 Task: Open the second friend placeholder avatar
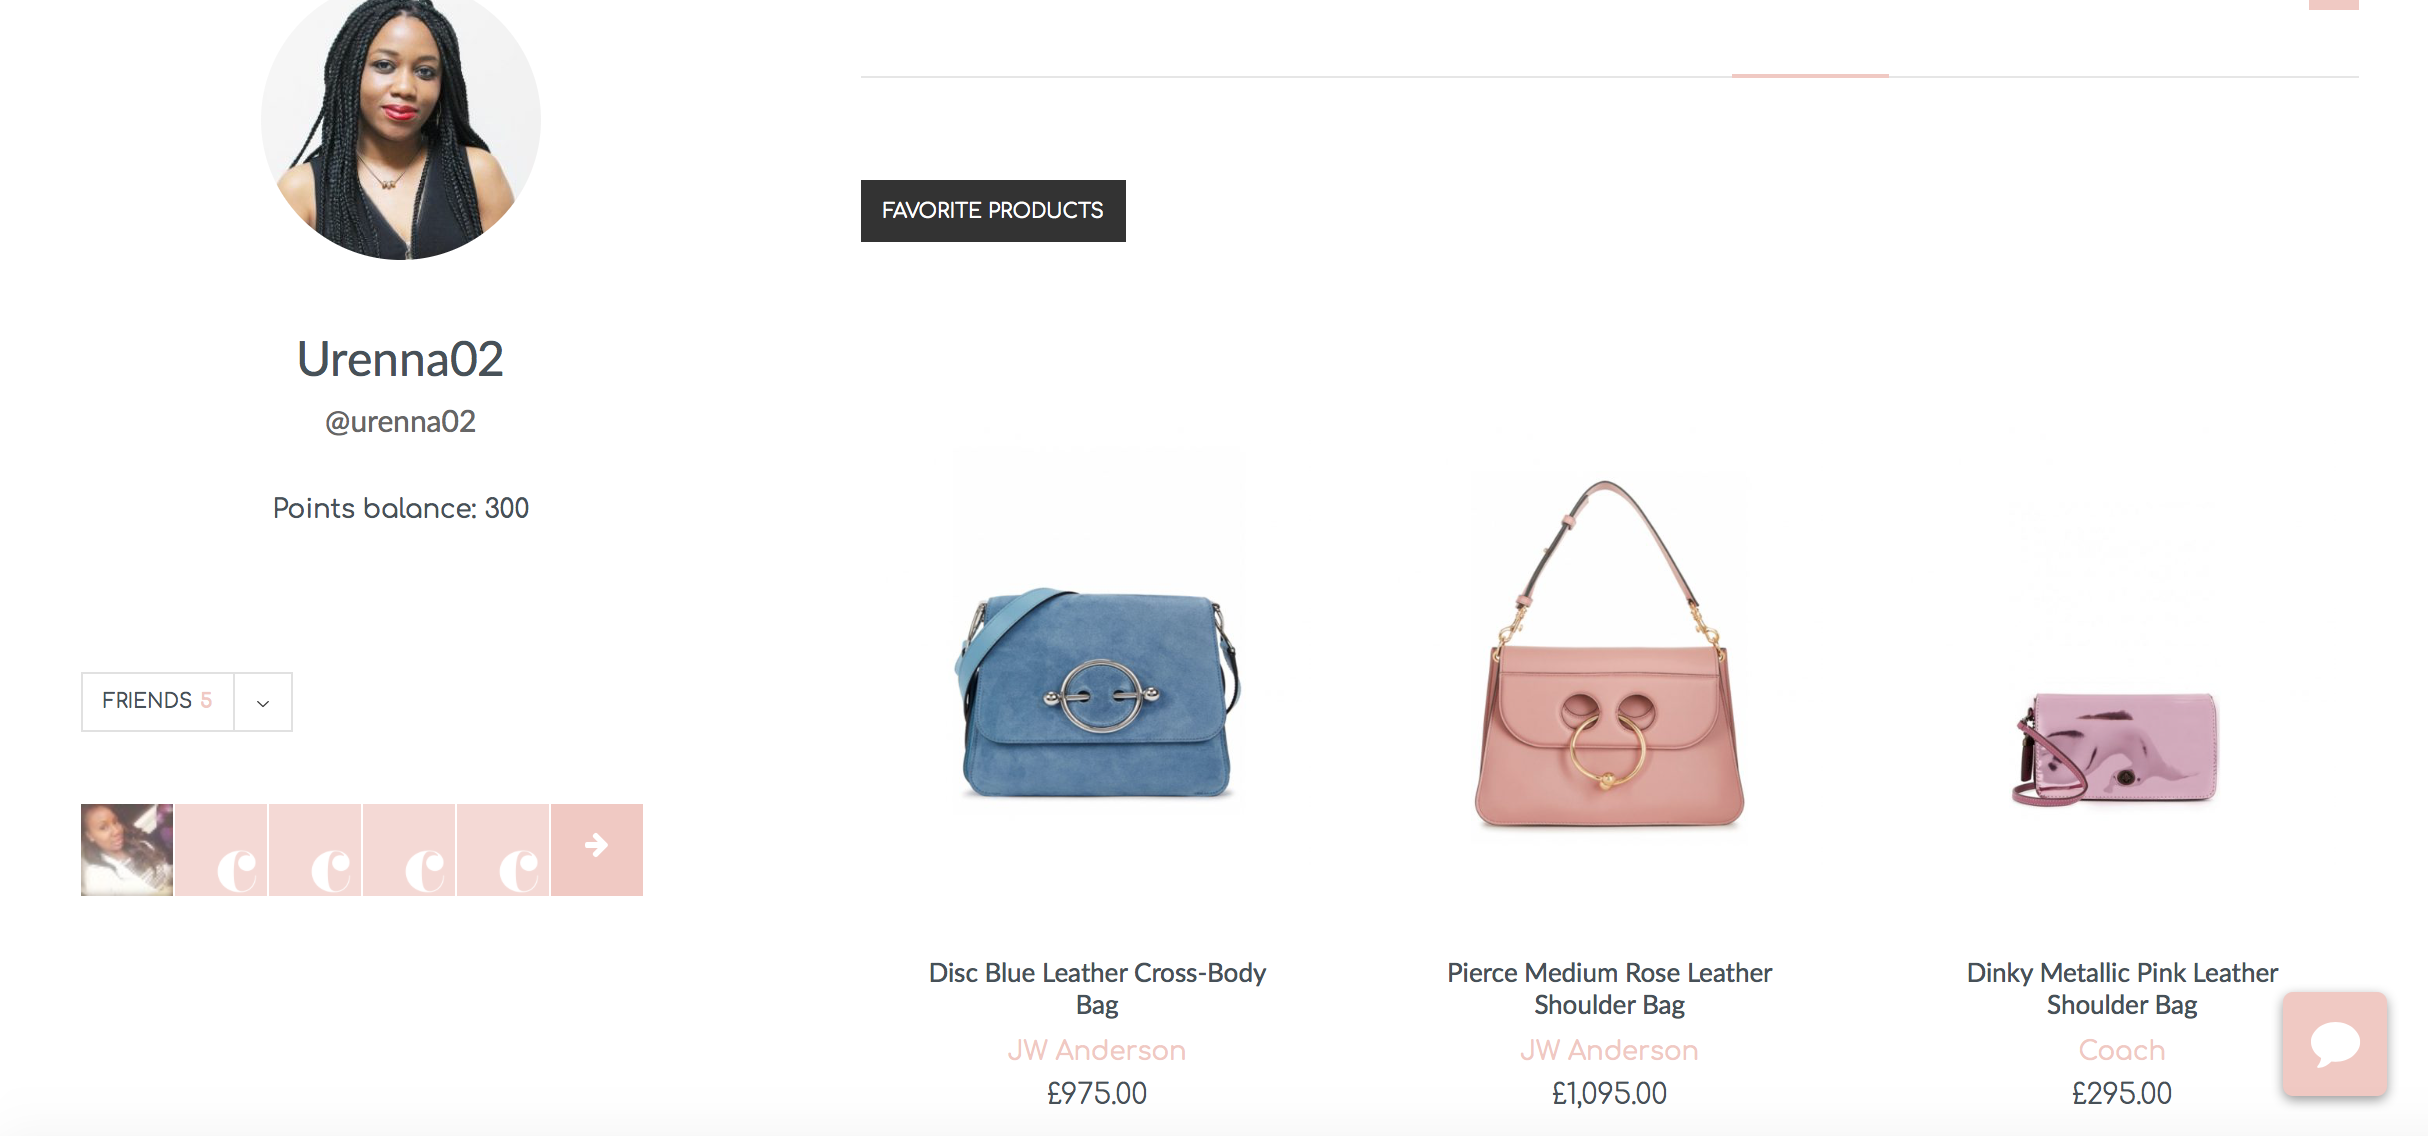coord(221,849)
